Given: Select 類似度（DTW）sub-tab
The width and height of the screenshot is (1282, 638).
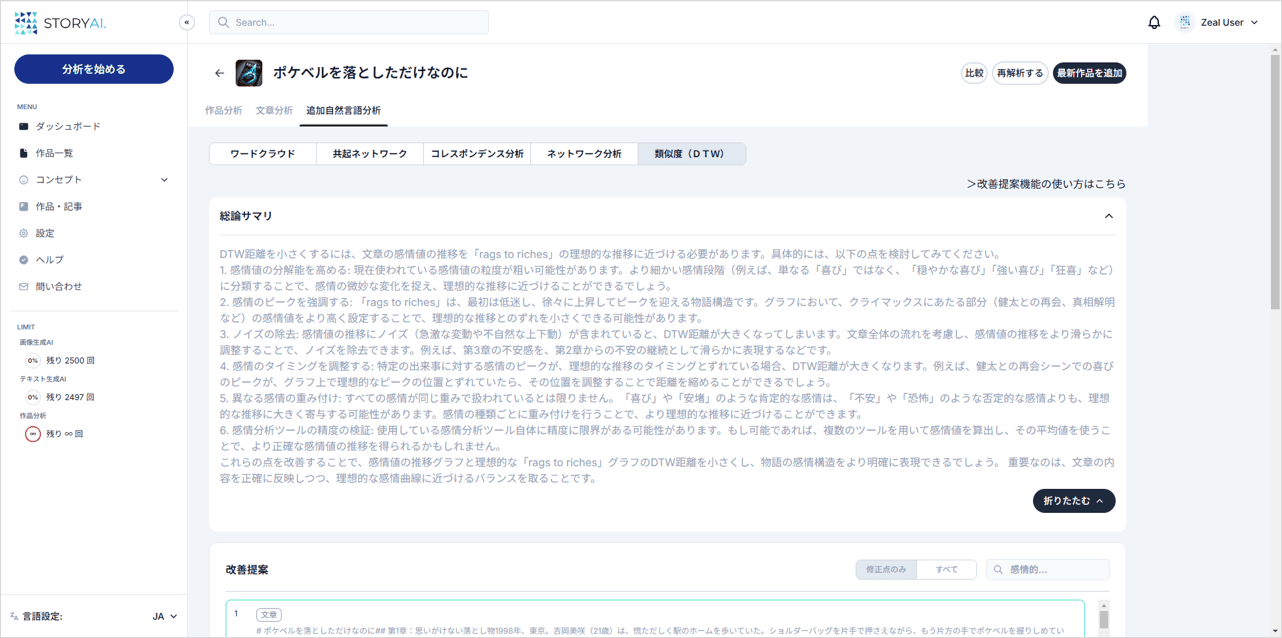Looking at the screenshot, I should point(691,154).
